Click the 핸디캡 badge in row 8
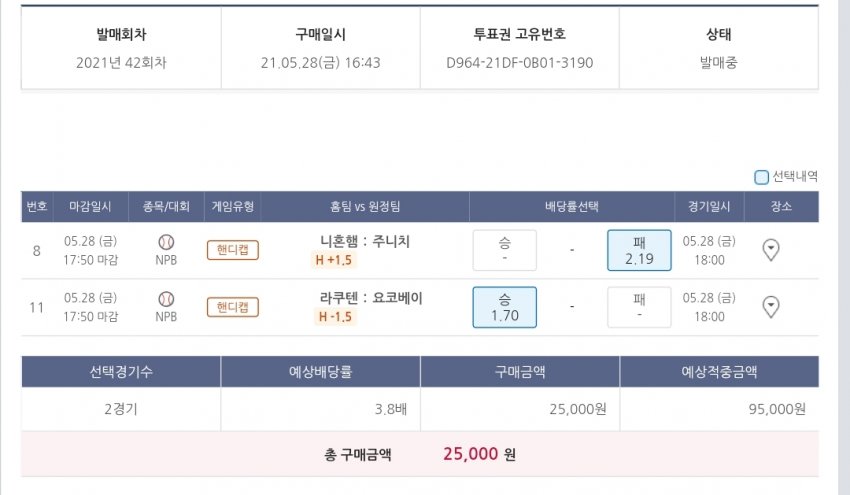The width and height of the screenshot is (850, 495). coord(233,250)
